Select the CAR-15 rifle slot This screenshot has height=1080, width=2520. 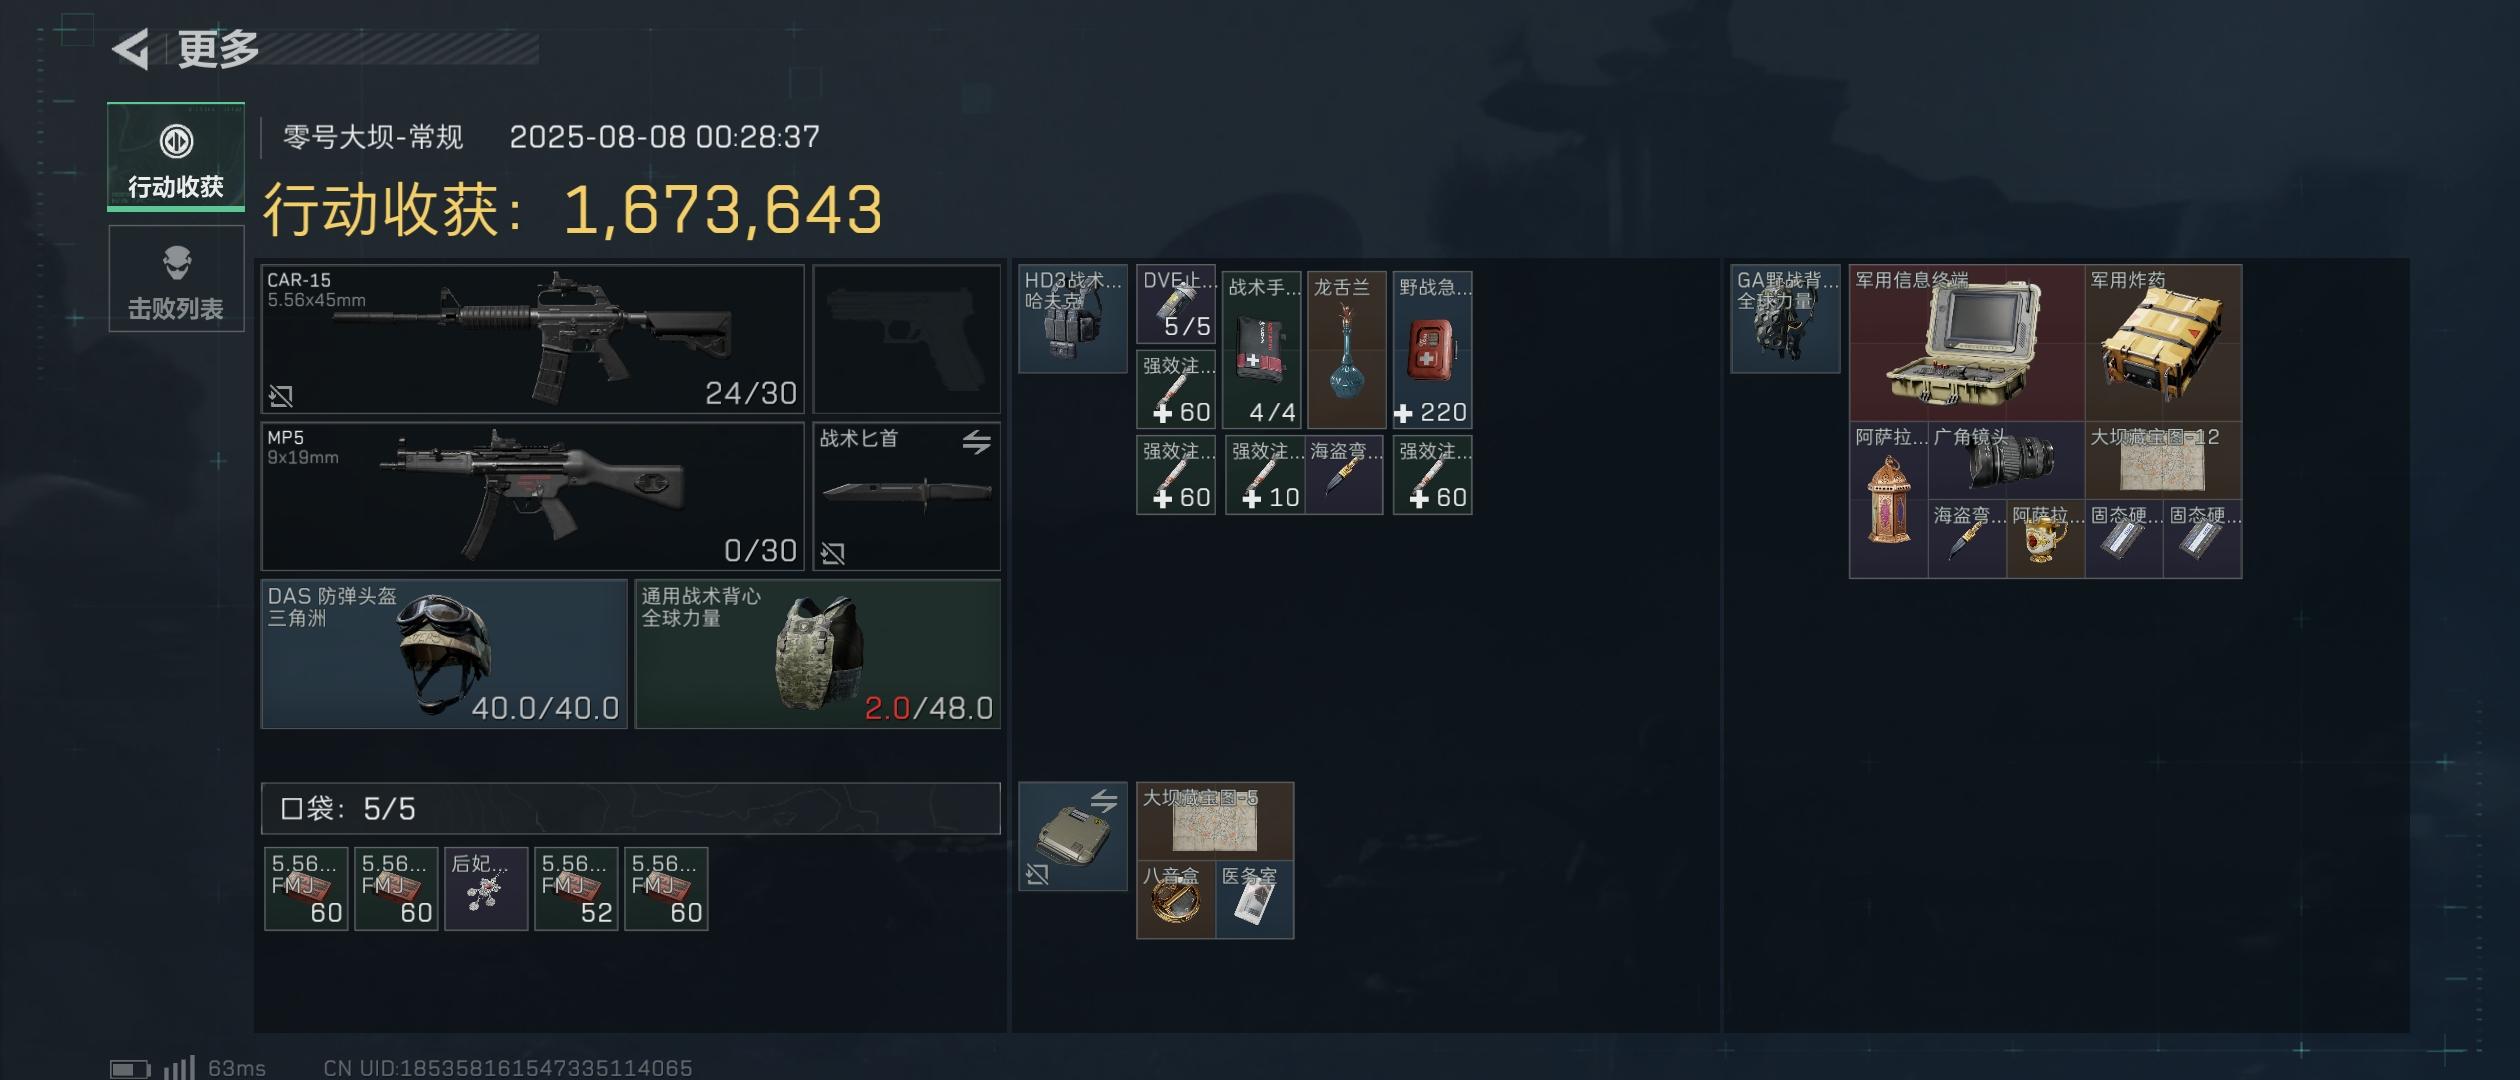coord(532,339)
